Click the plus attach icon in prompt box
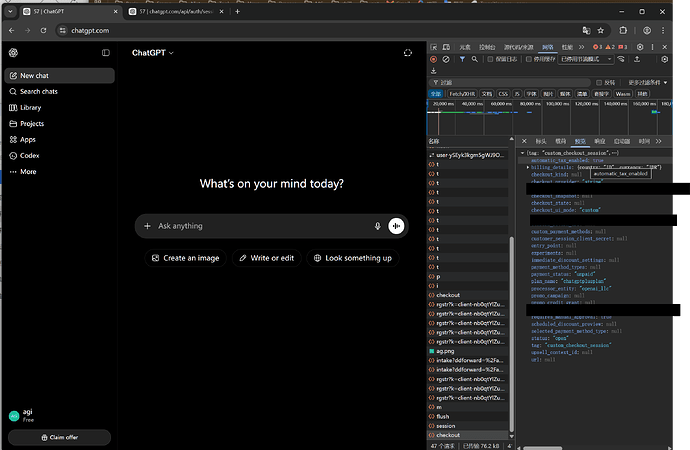The height and width of the screenshot is (450, 690). click(147, 226)
